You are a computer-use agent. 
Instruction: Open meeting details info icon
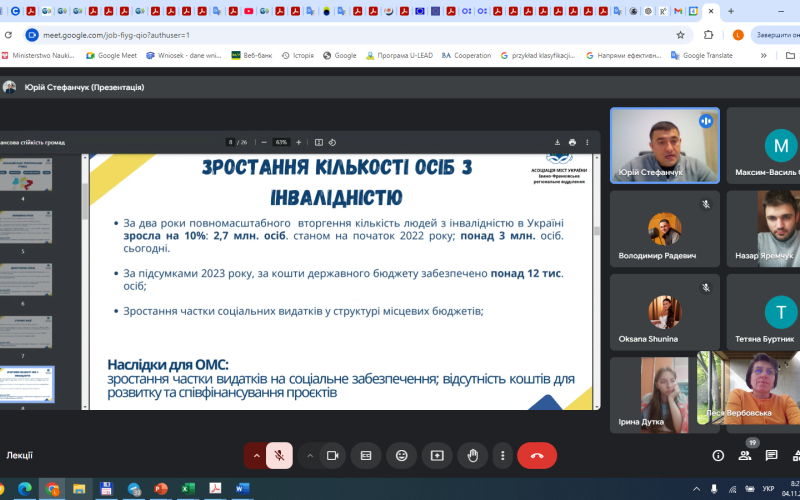[x=718, y=456]
